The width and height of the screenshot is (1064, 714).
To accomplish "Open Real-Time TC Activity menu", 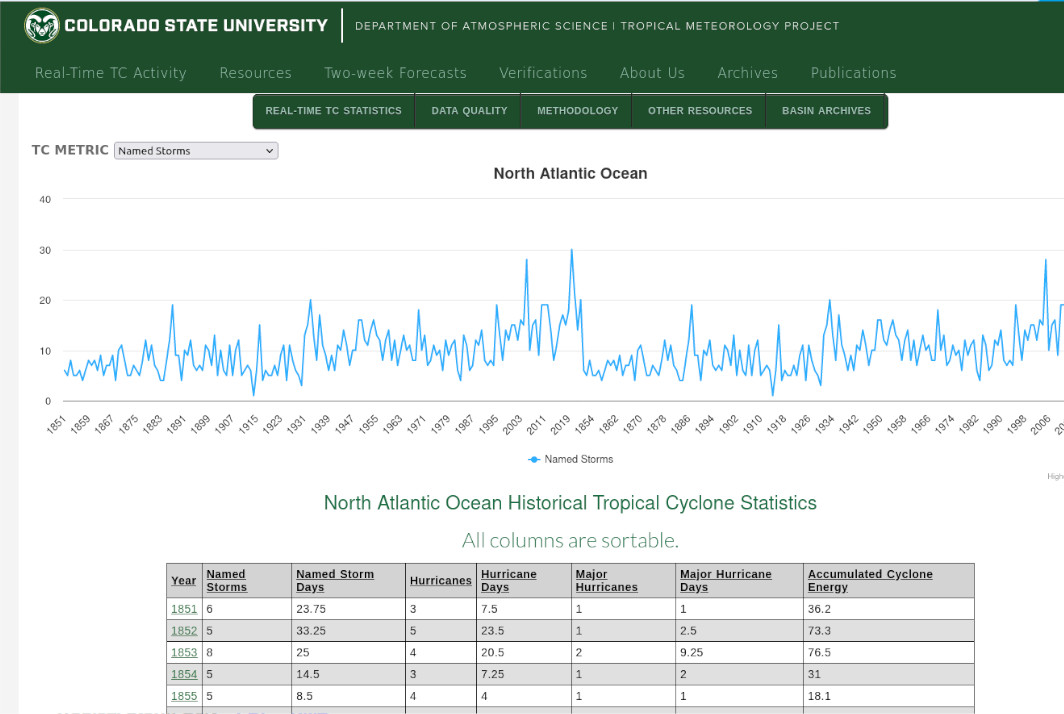I will tap(110, 73).
